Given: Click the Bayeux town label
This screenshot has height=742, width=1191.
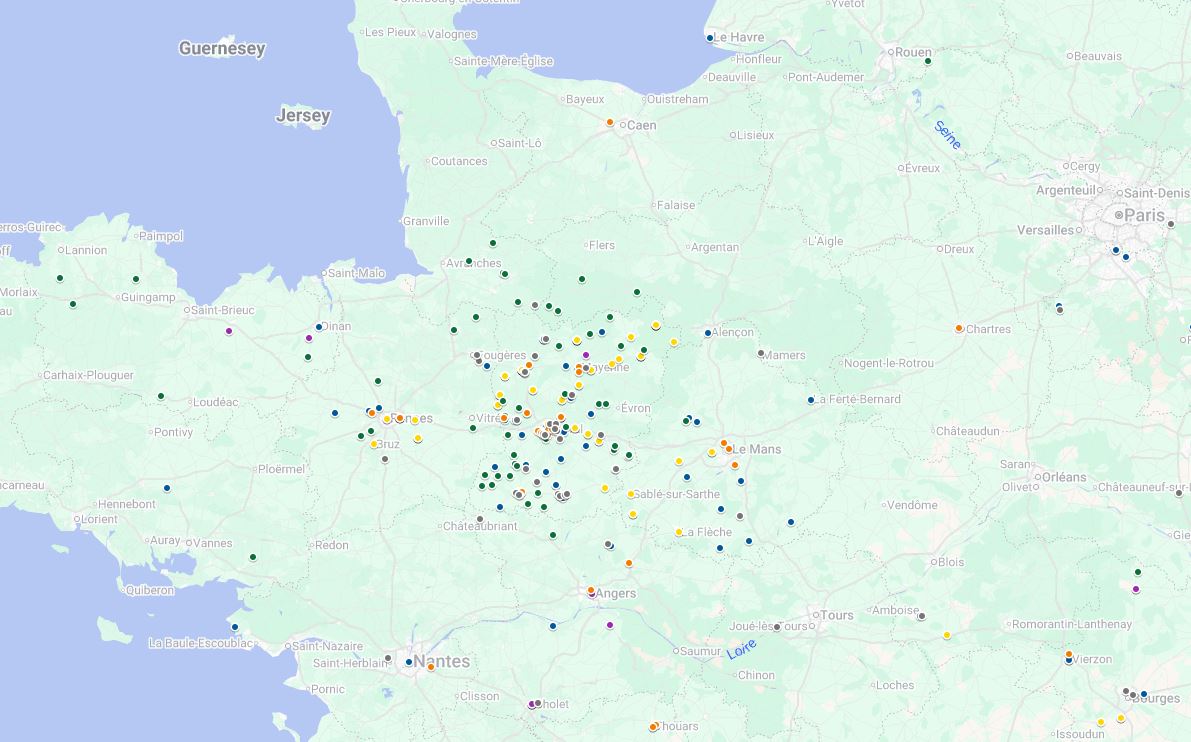Looking at the screenshot, I should point(585,99).
